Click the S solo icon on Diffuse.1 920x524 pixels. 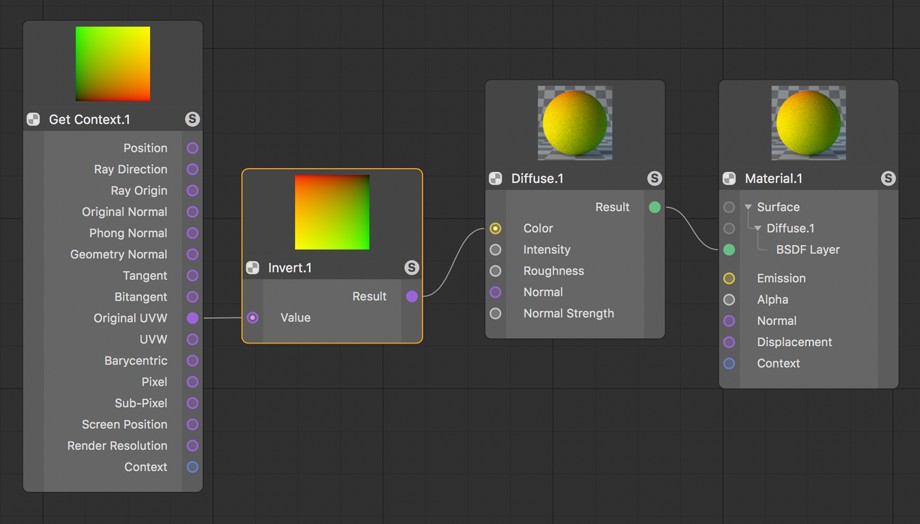654,178
